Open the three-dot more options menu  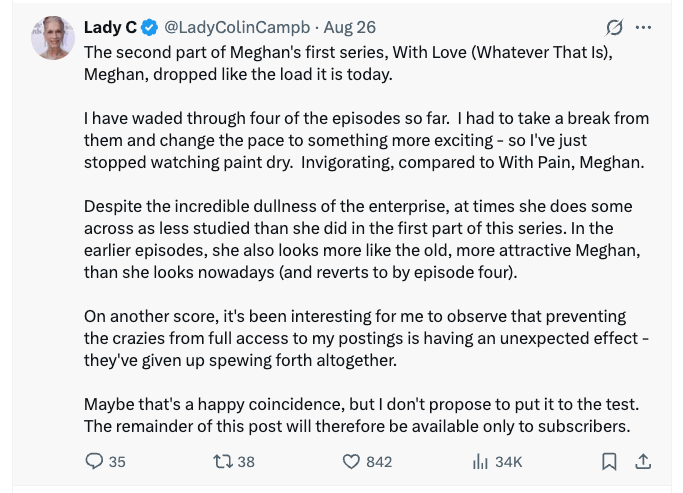643,26
